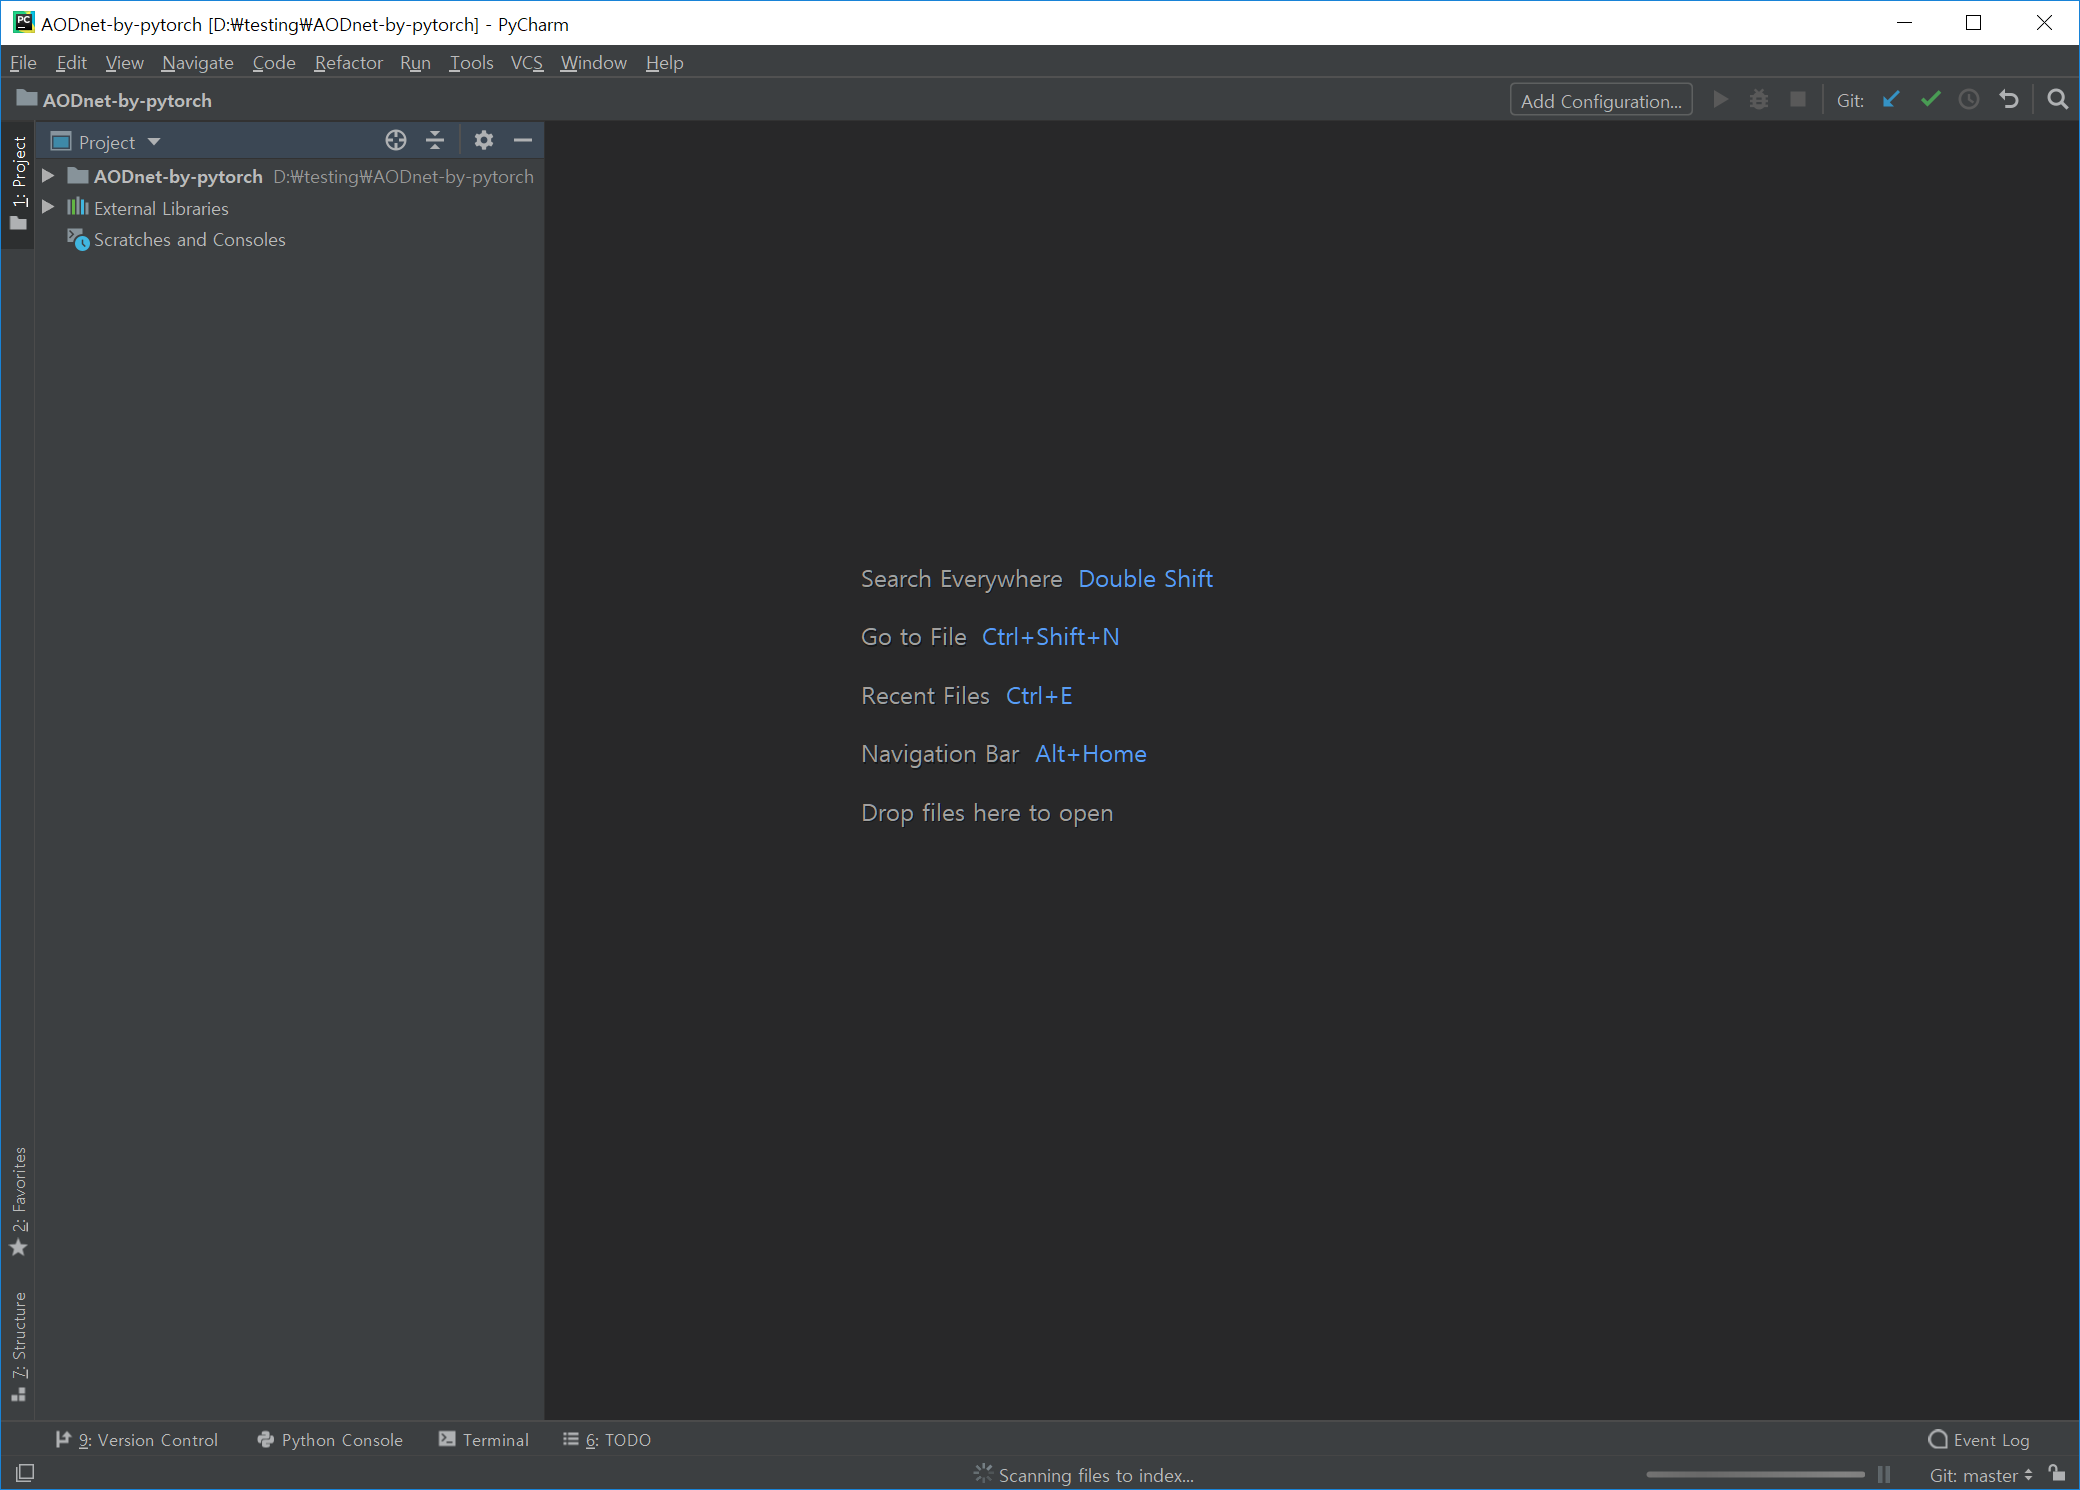Open the Terminal tab
The height and width of the screenshot is (1490, 2080).
pos(484,1440)
